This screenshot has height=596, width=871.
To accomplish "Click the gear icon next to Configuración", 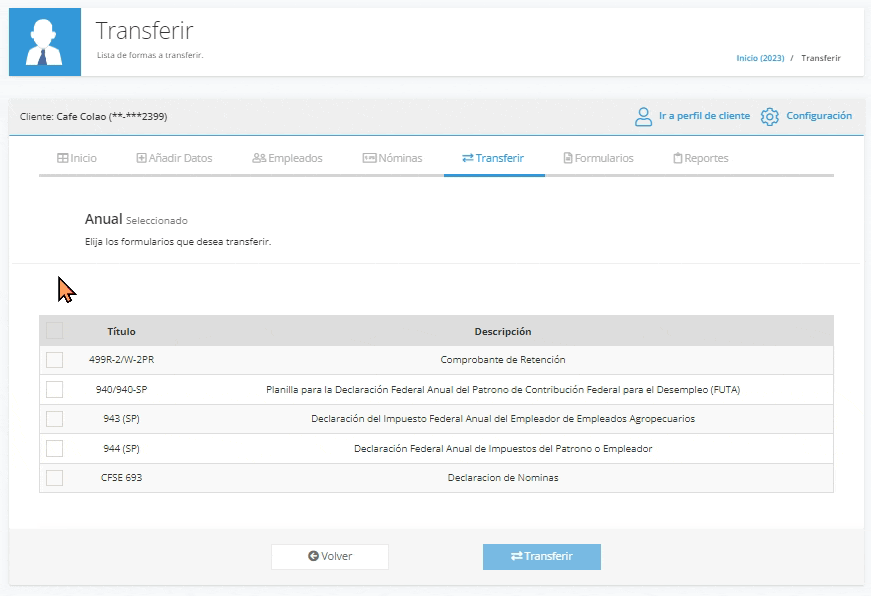I will 769,117.
